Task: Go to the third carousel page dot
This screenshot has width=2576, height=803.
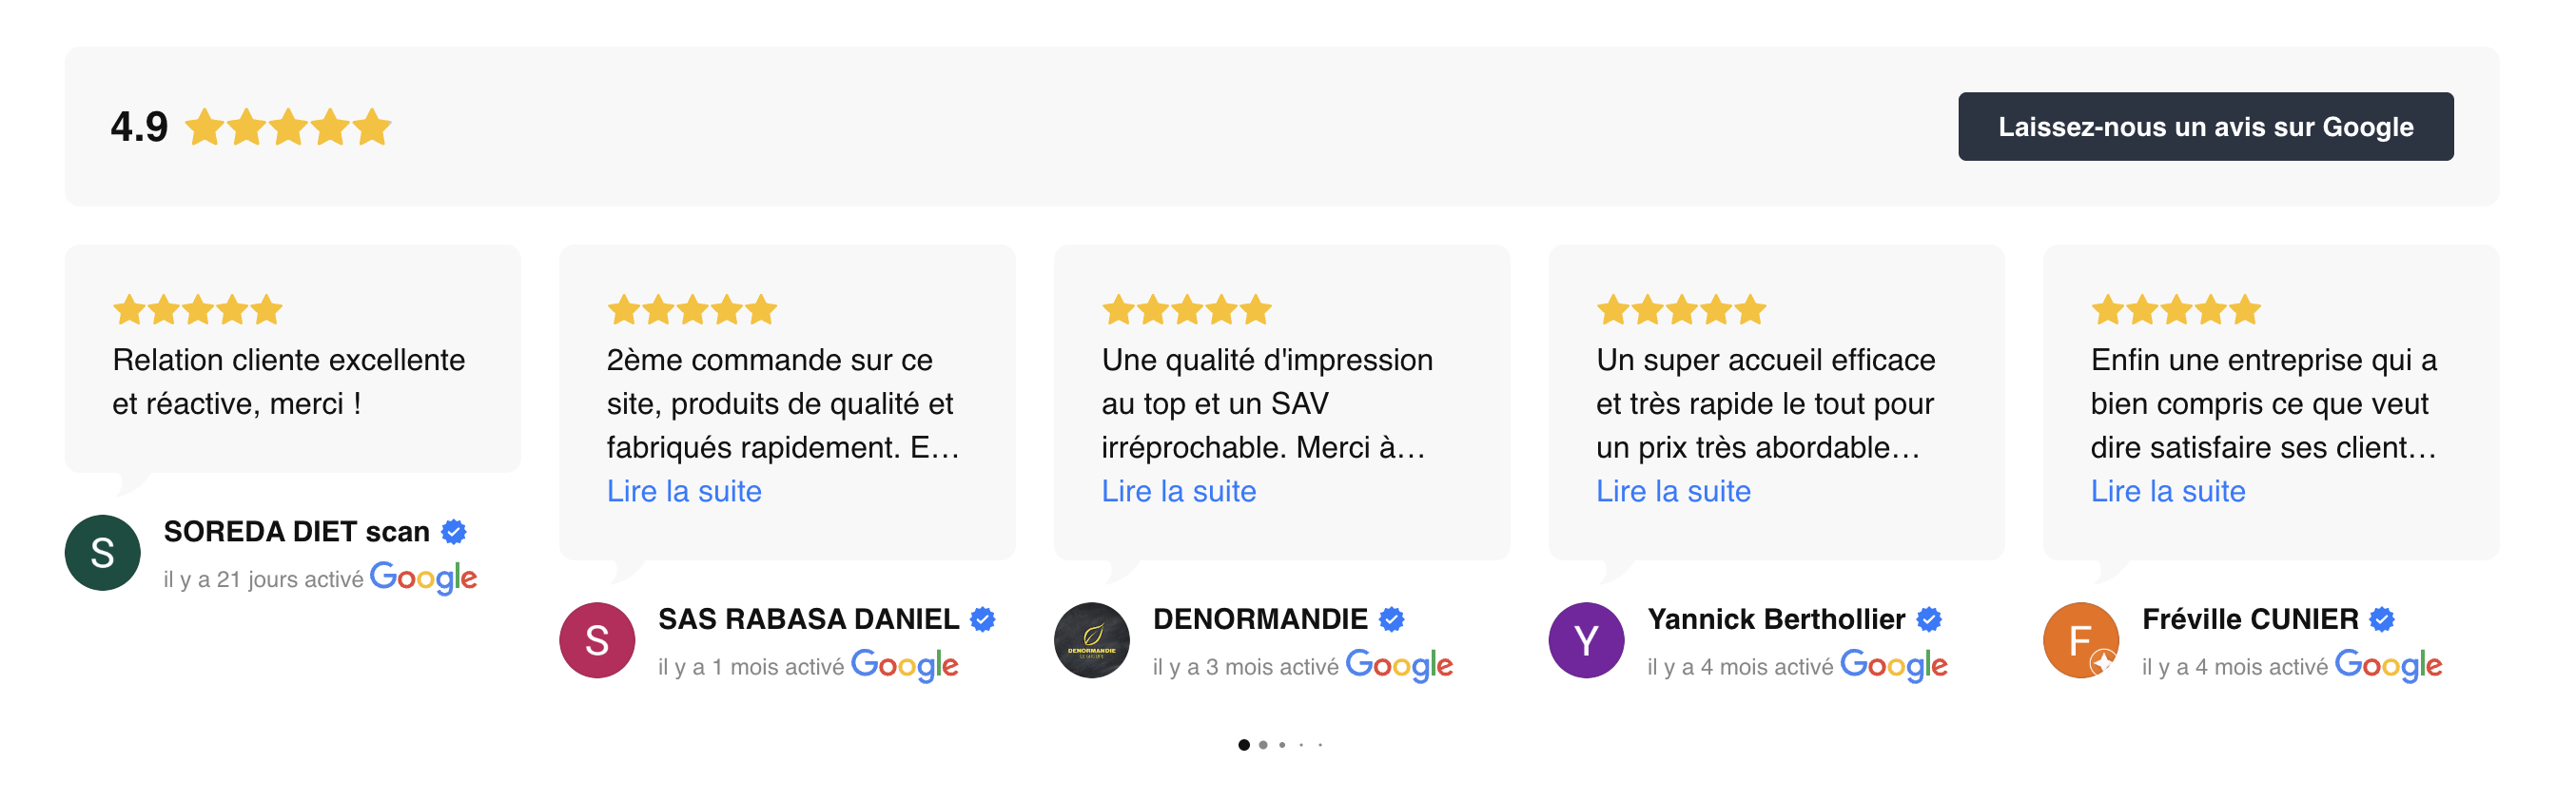Action: [x=1282, y=745]
